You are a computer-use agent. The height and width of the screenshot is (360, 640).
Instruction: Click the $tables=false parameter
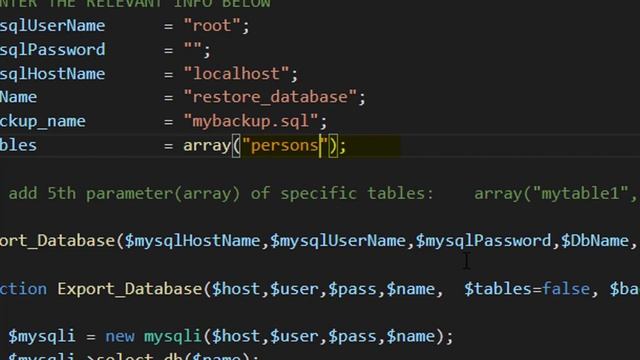point(527,289)
